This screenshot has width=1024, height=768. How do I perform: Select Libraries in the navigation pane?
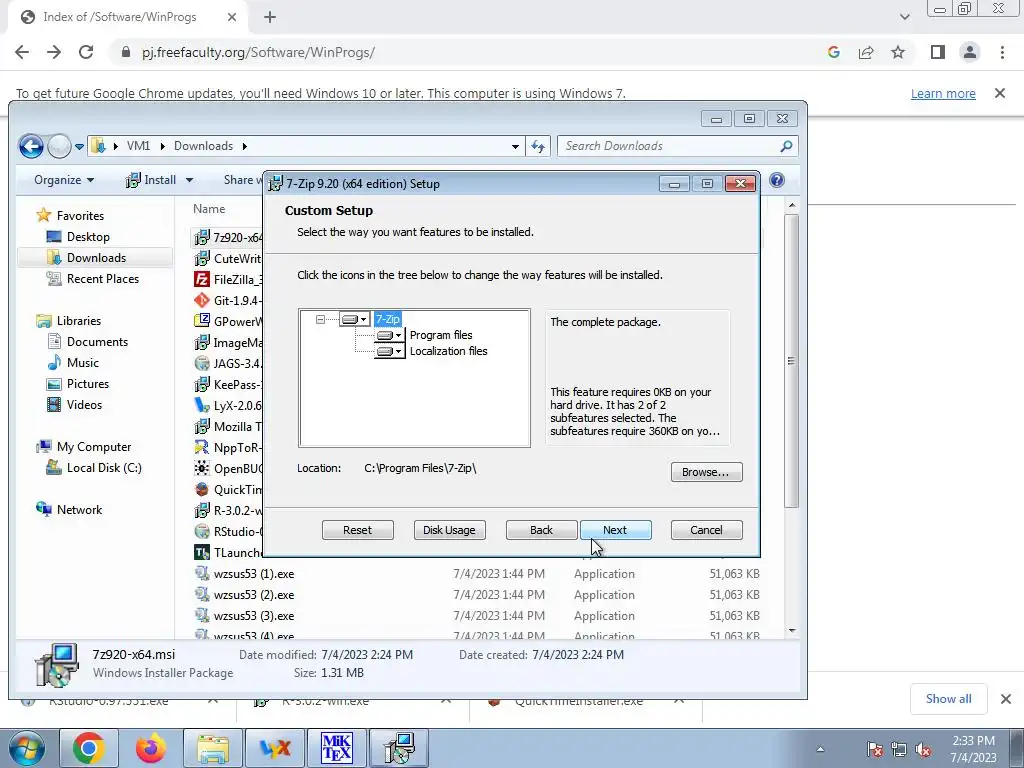pyautogui.click(x=78, y=321)
